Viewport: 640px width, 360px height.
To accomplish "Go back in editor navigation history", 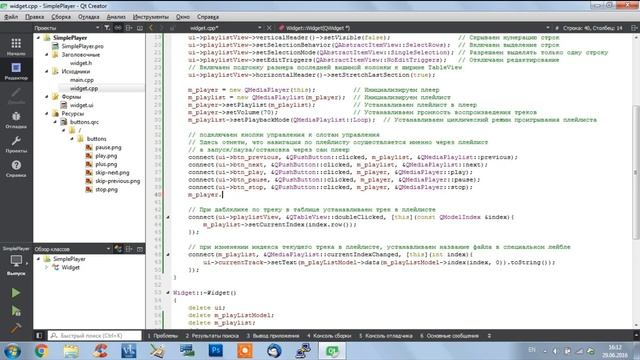I will (151, 28).
